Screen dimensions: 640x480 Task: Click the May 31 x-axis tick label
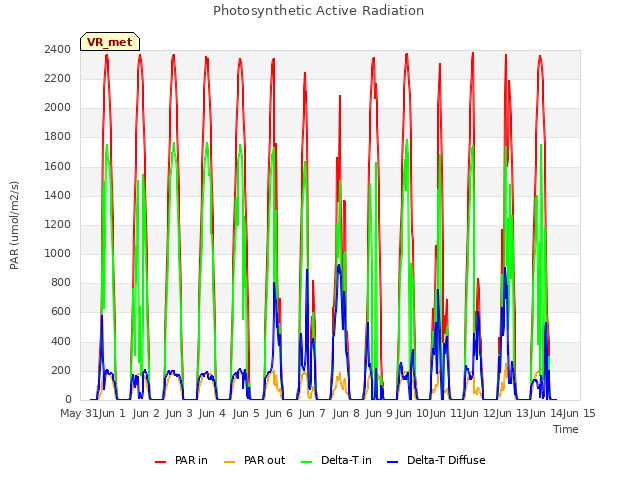pos(79,413)
